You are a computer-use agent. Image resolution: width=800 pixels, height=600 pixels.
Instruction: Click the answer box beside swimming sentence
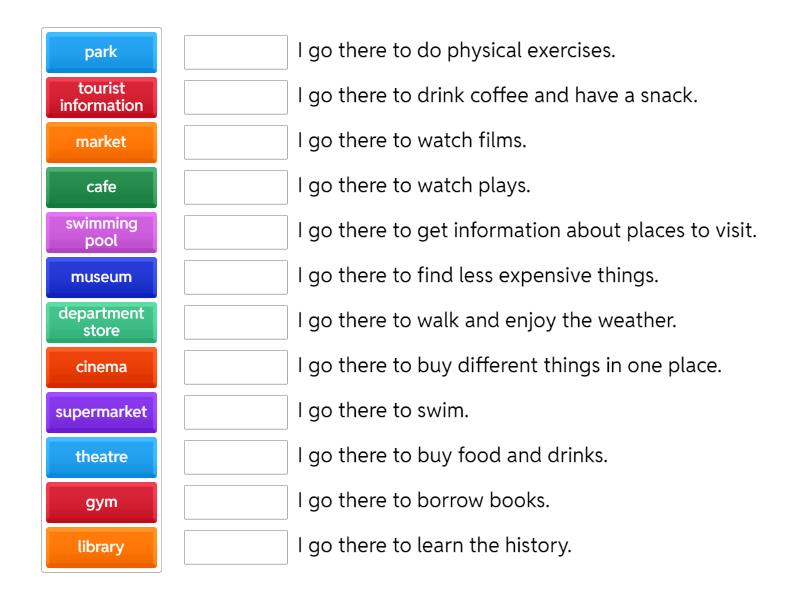pos(234,412)
